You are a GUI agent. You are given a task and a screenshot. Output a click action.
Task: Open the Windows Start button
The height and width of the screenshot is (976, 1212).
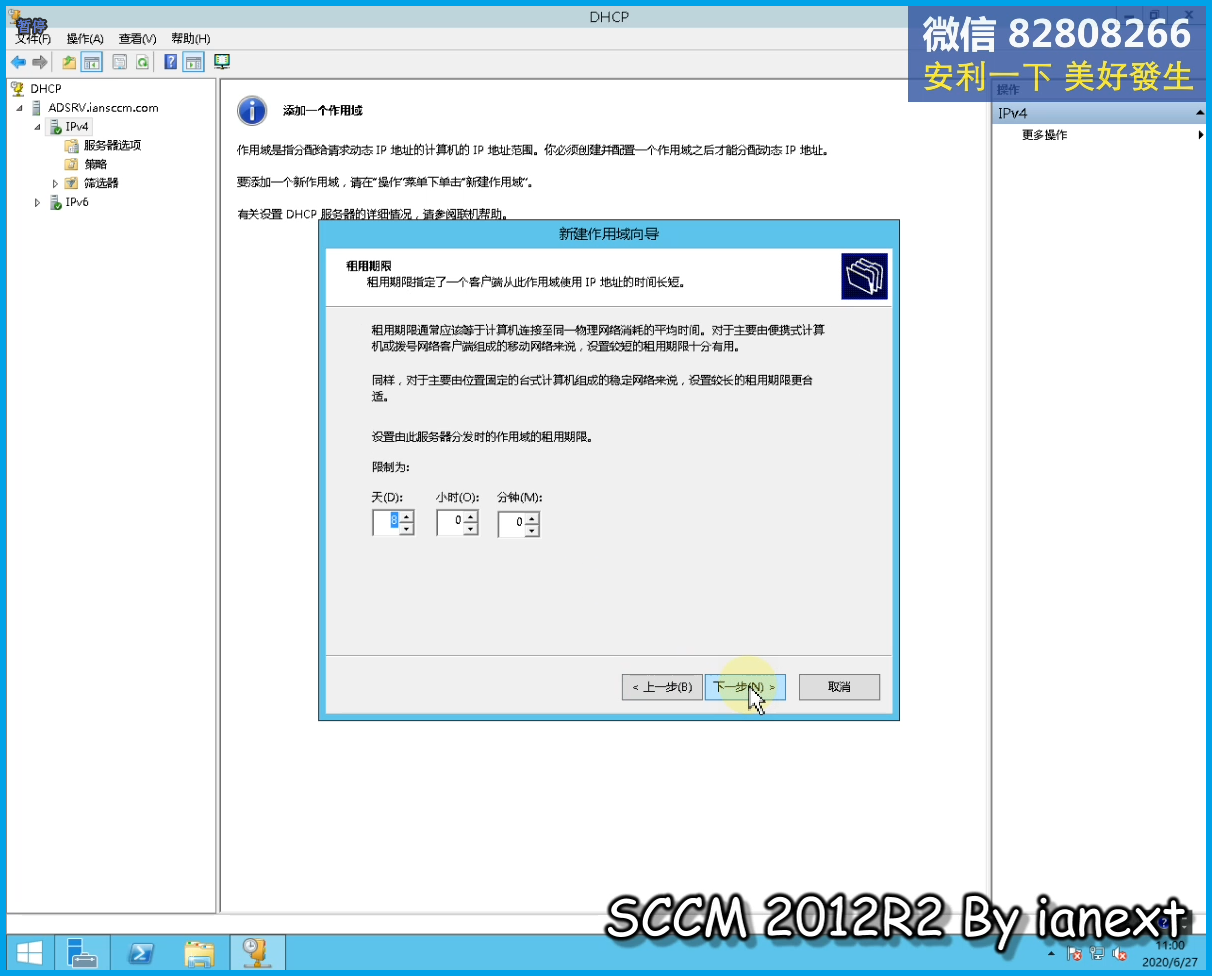click(29, 952)
